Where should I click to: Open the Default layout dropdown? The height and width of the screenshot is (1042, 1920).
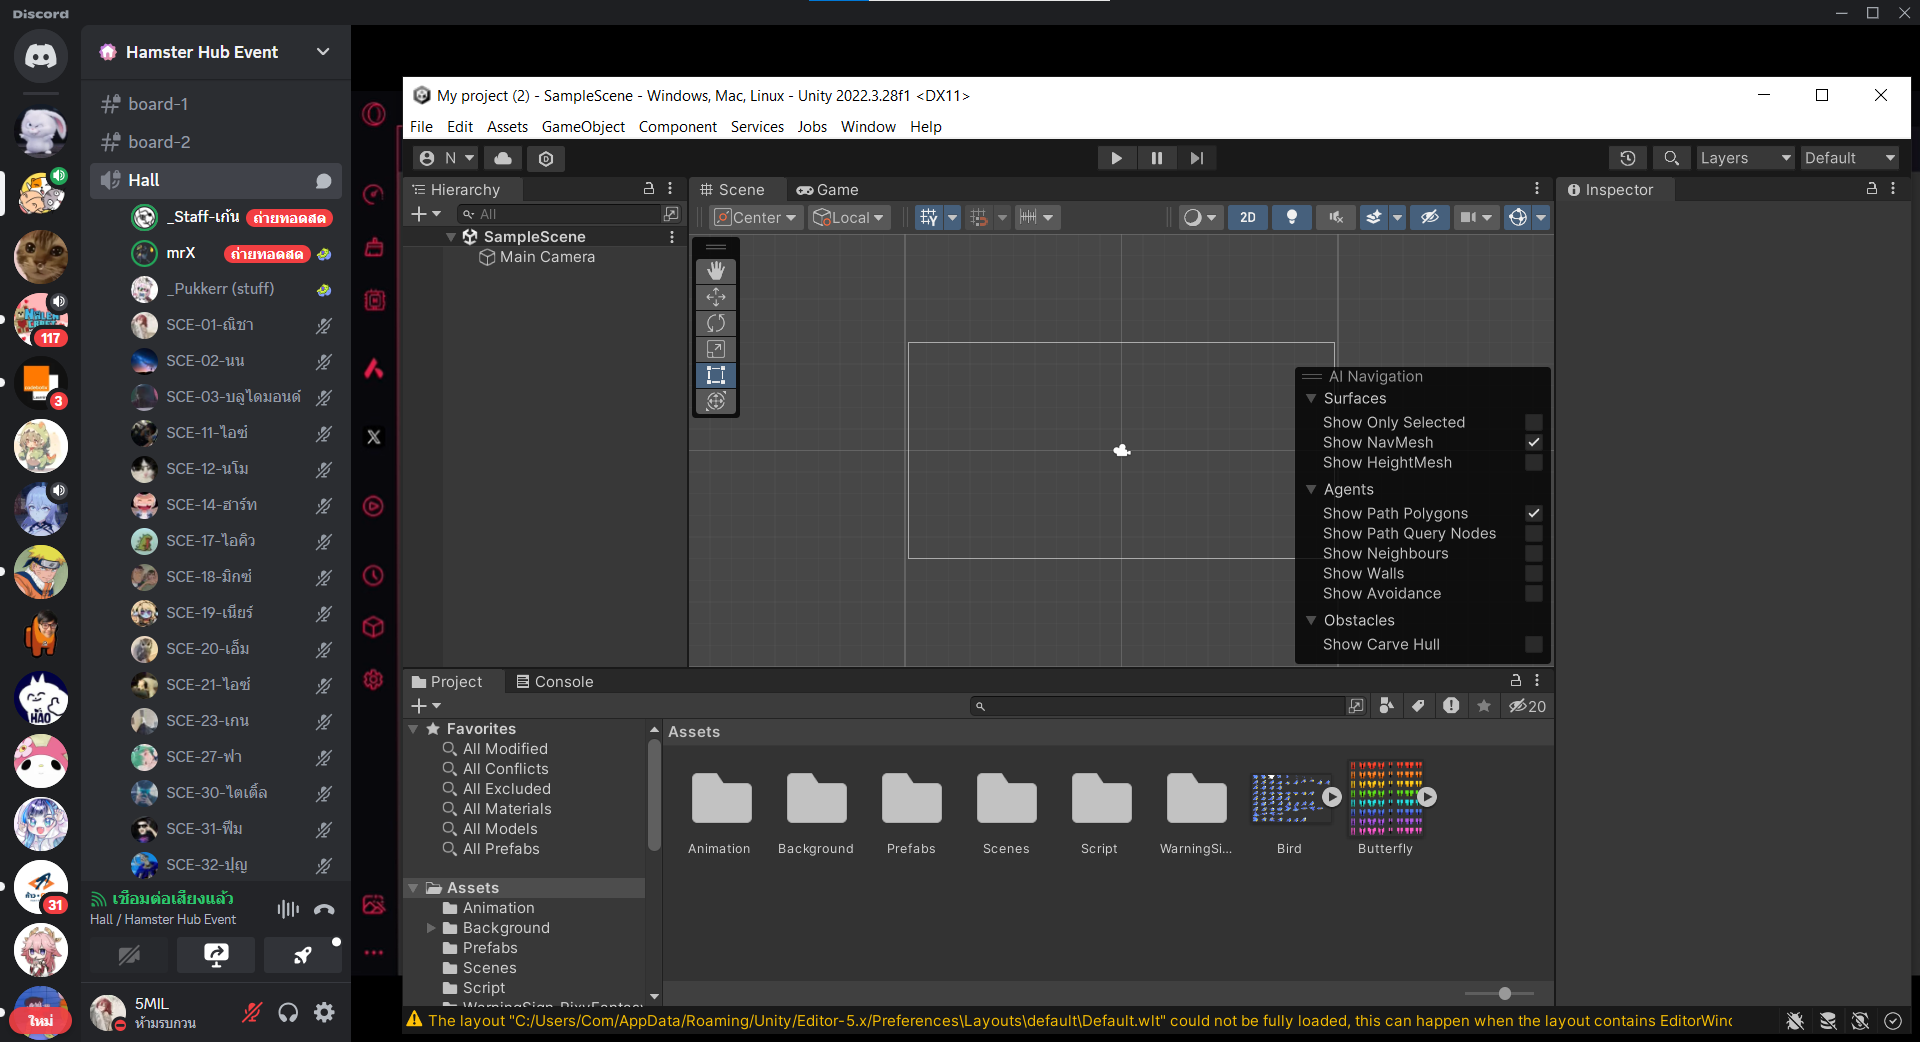(x=1848, y=157)
